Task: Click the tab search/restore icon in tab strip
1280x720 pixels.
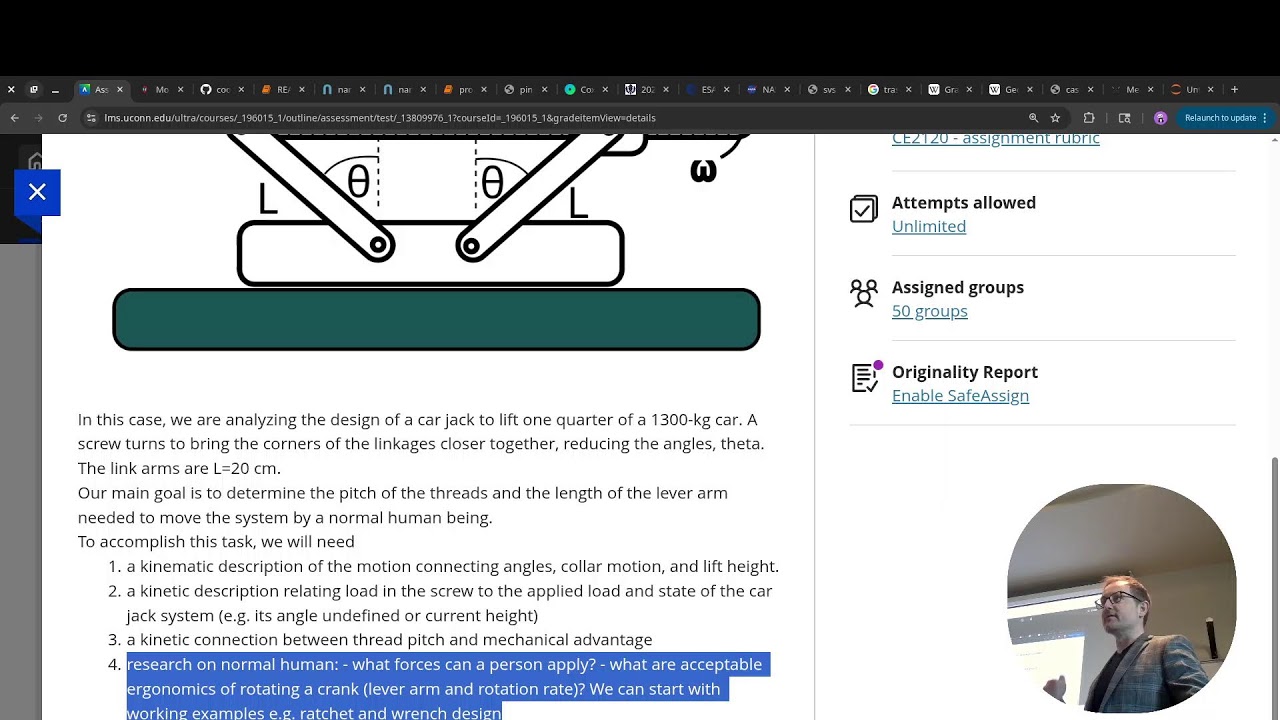Action: pos(33,89)
